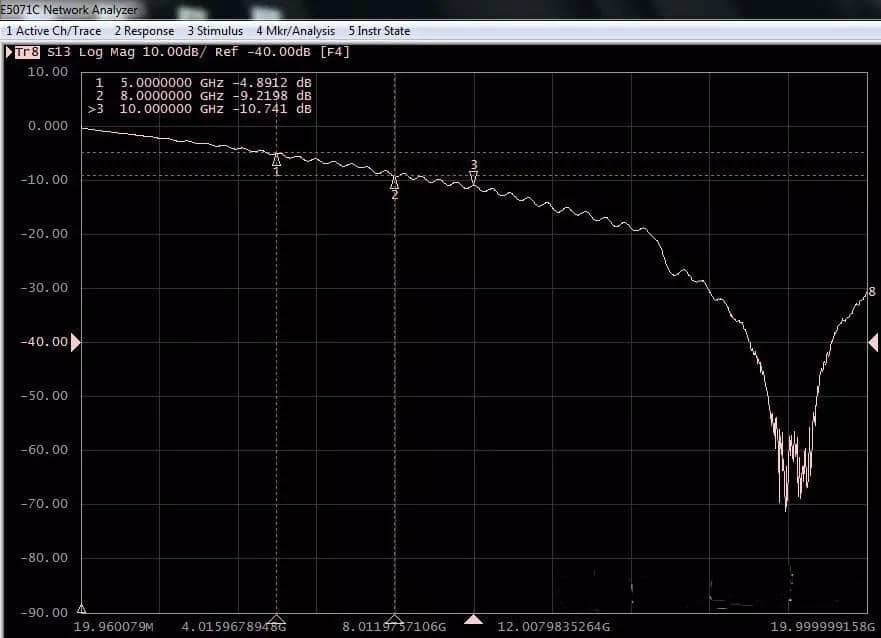Click the small start marker at -90.00 corner
Viewport: 881px width, 638px height.
(x=81, y=608)
